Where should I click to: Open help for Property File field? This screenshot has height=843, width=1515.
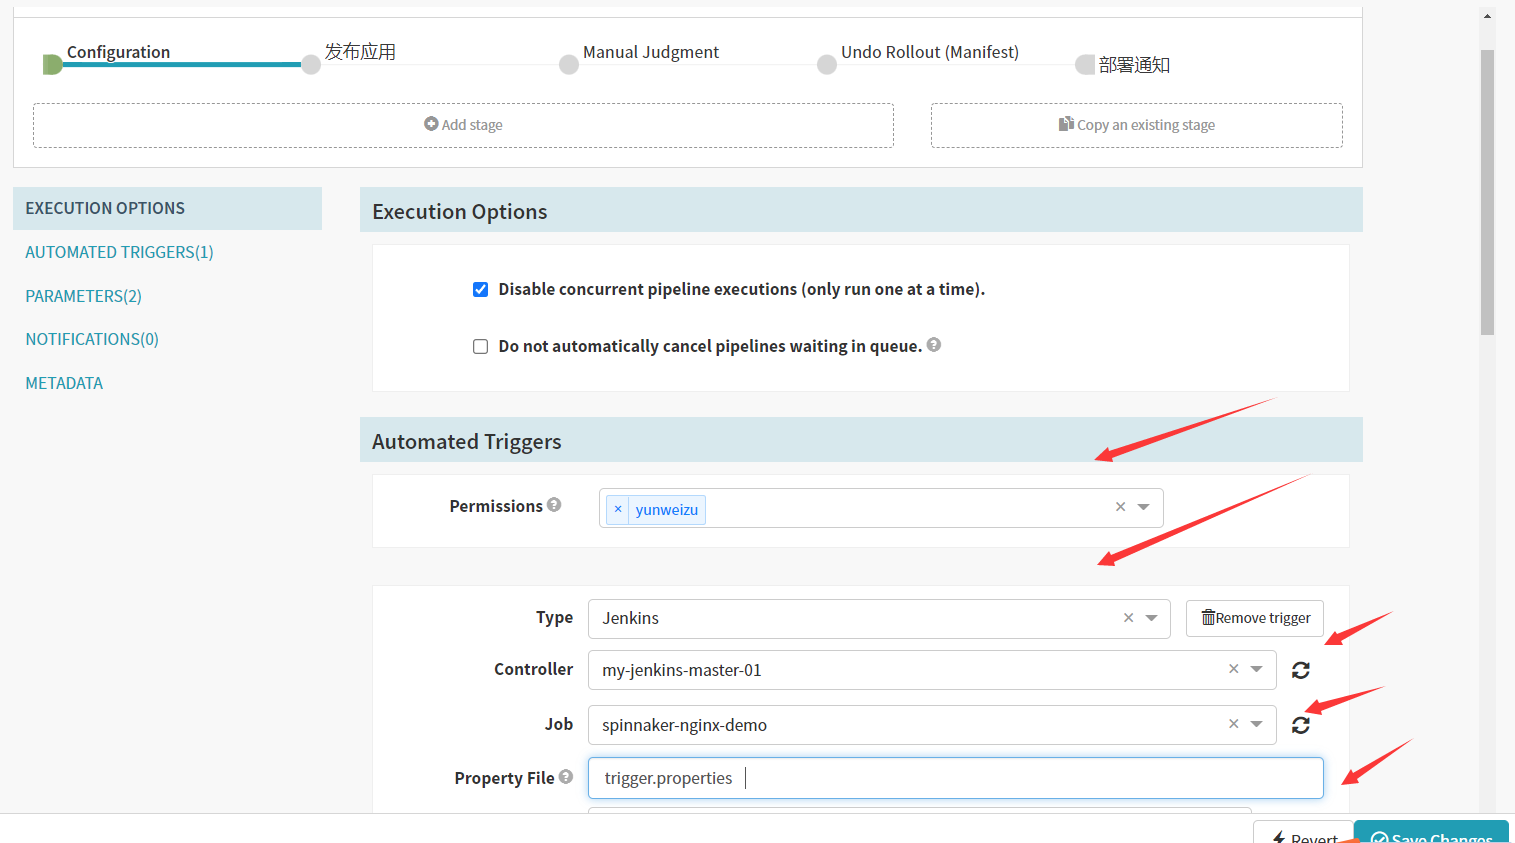[x=566, y=777]
